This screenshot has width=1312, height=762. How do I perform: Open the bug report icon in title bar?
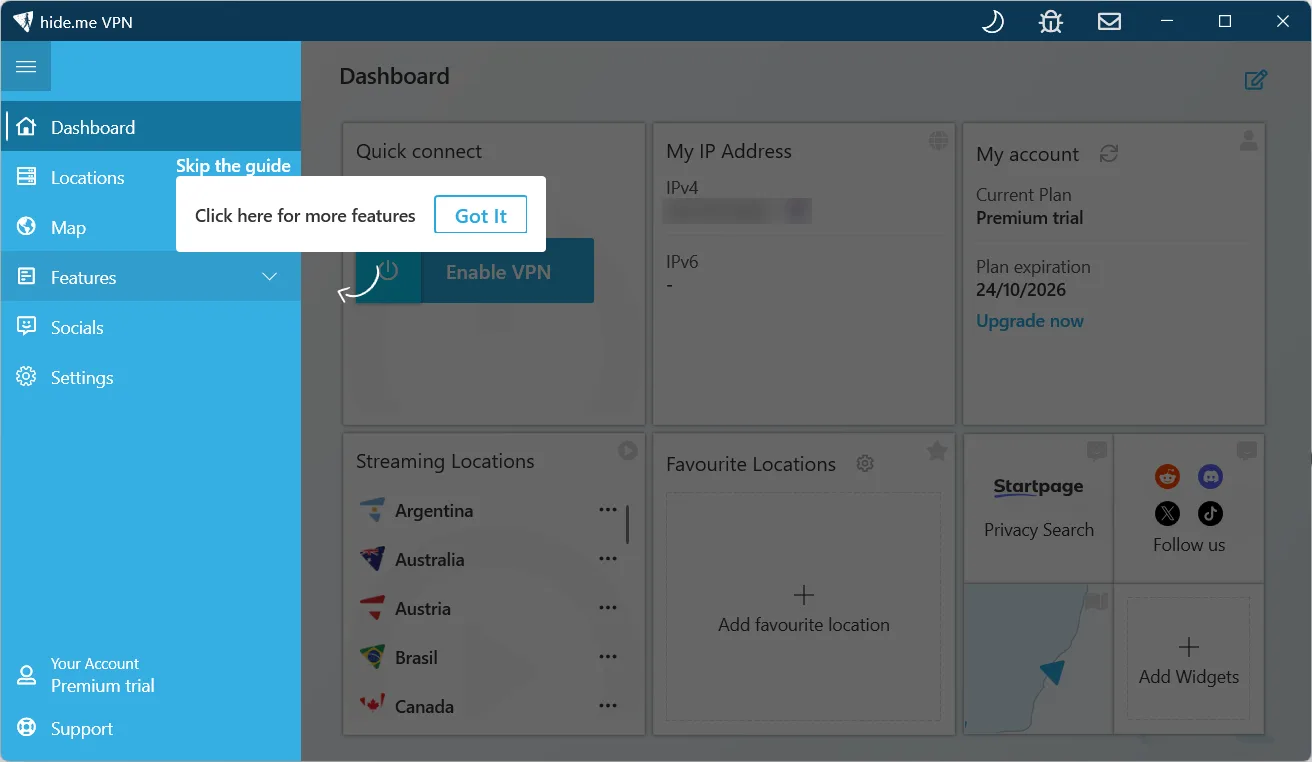(x=1050, y=21)
